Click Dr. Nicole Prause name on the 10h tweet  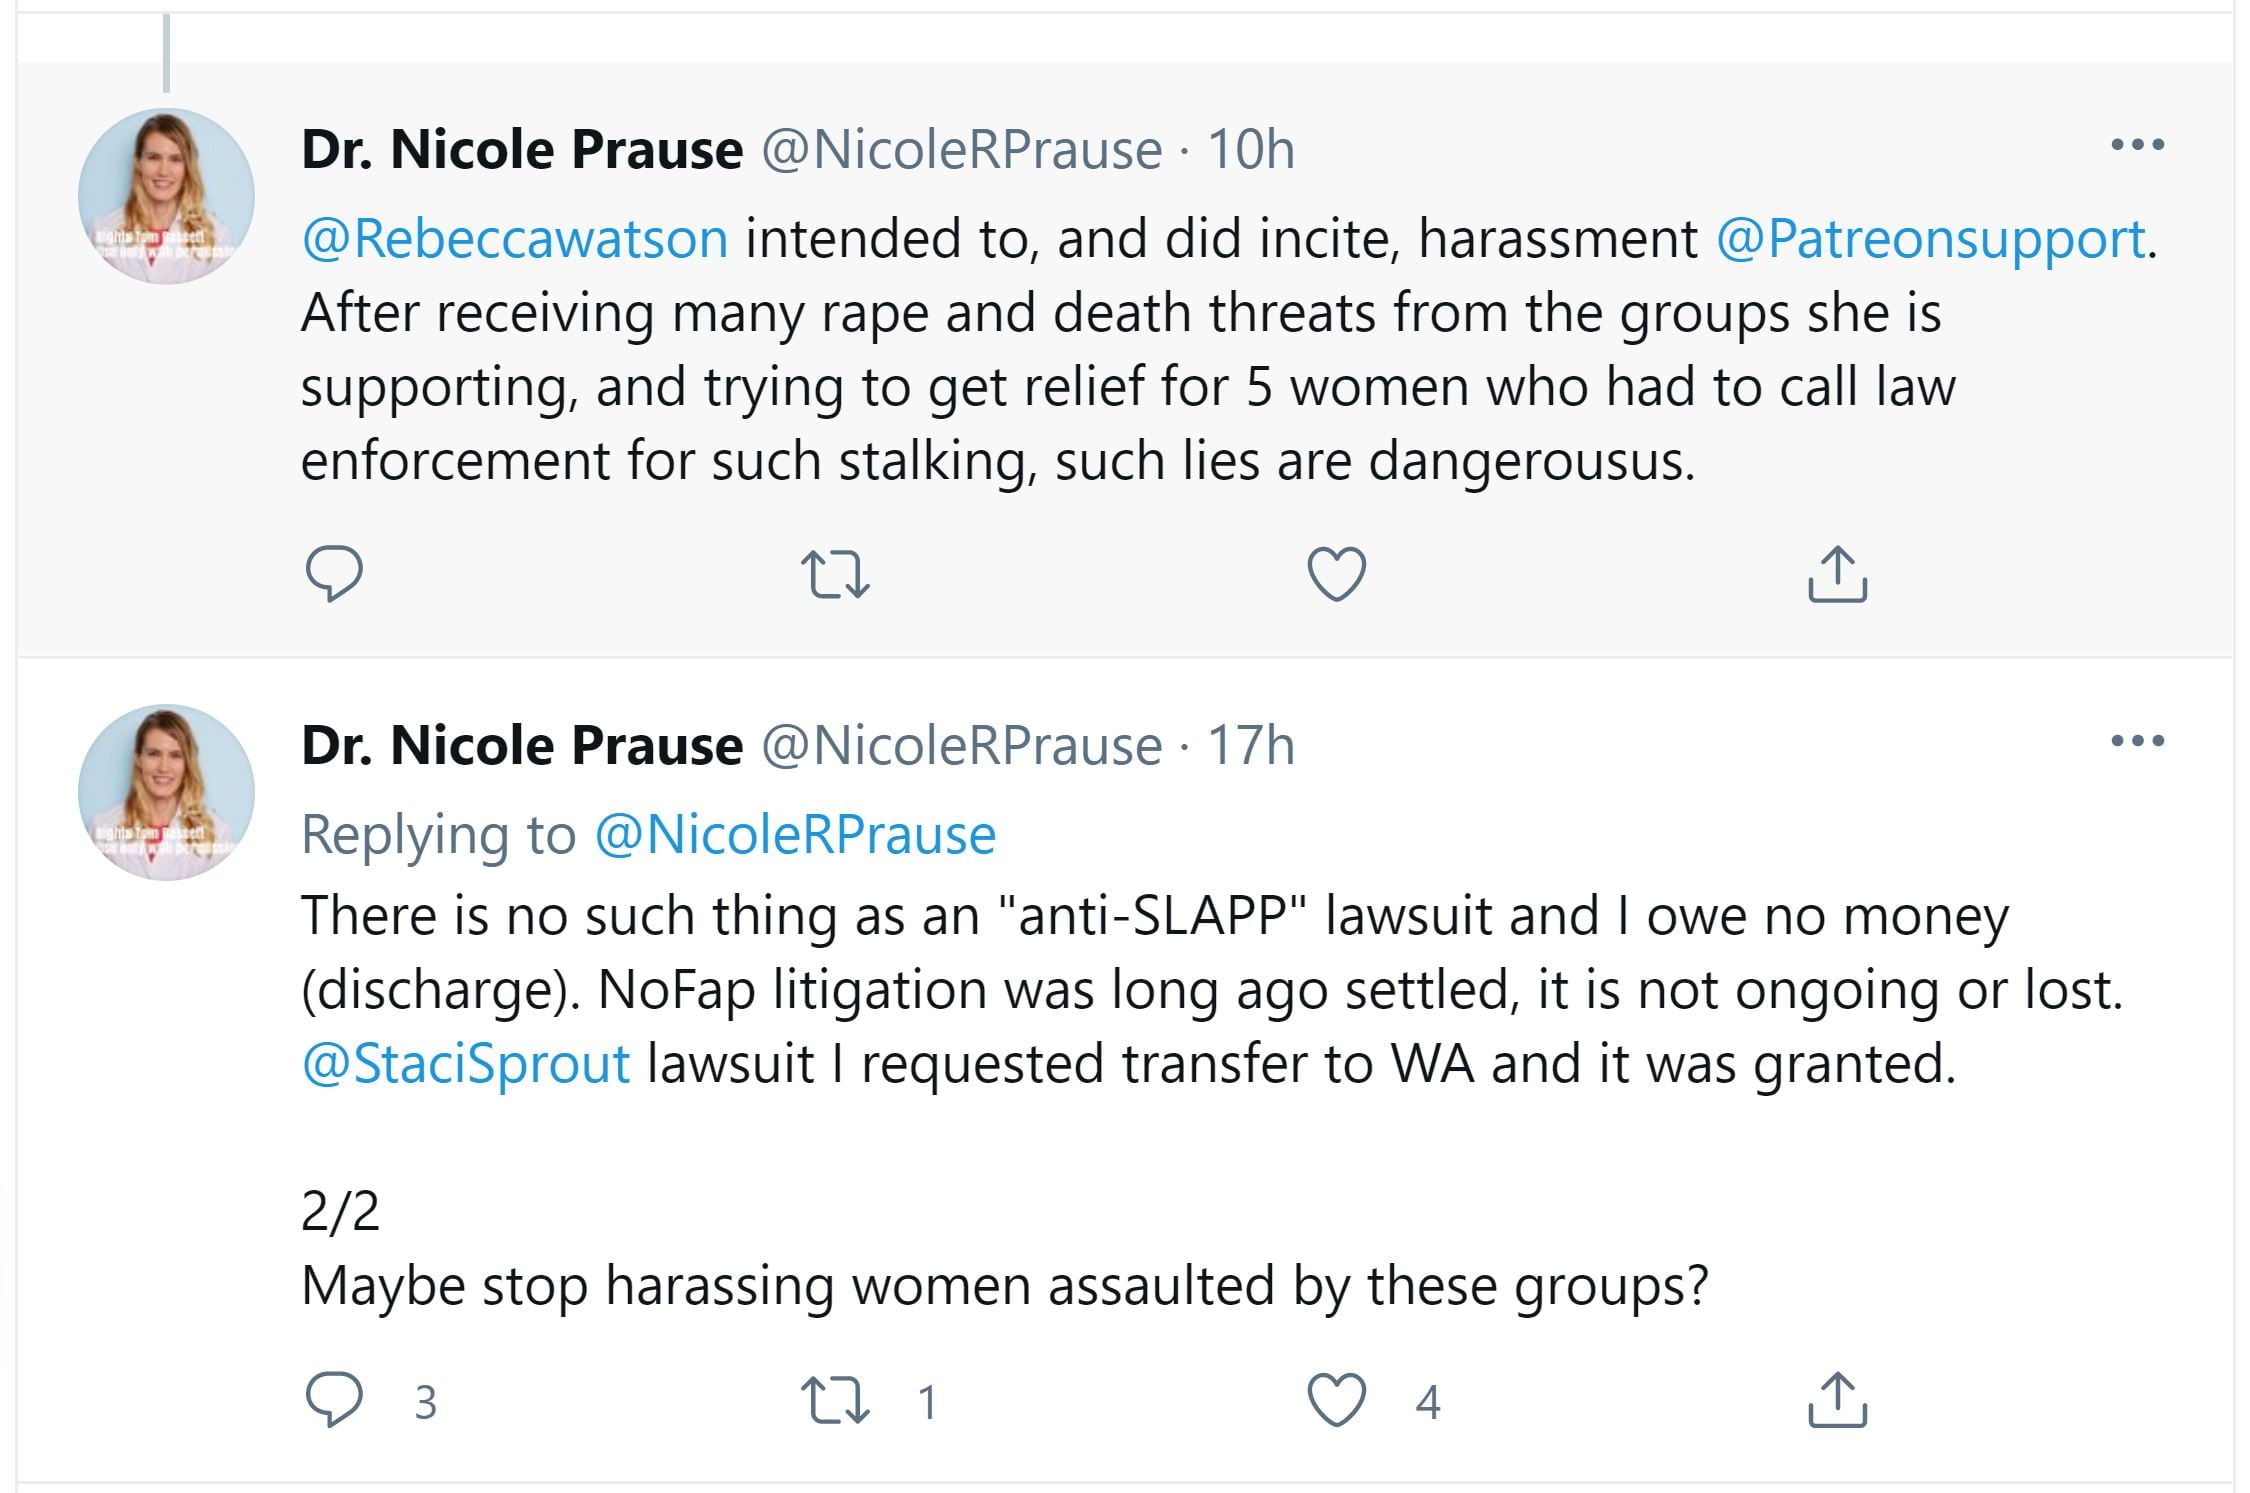522,150
